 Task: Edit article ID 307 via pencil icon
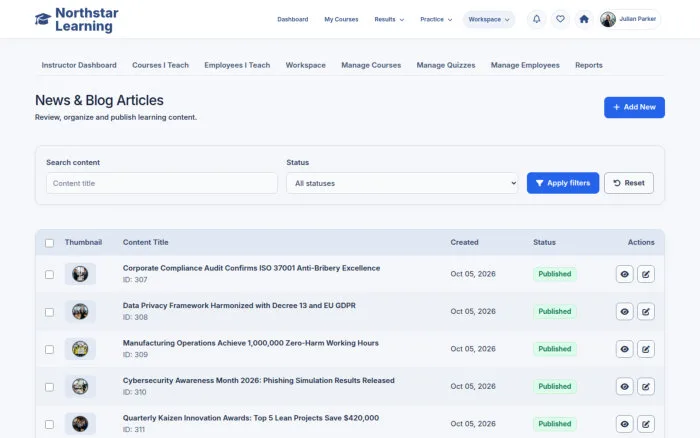[x=646, y=274]
